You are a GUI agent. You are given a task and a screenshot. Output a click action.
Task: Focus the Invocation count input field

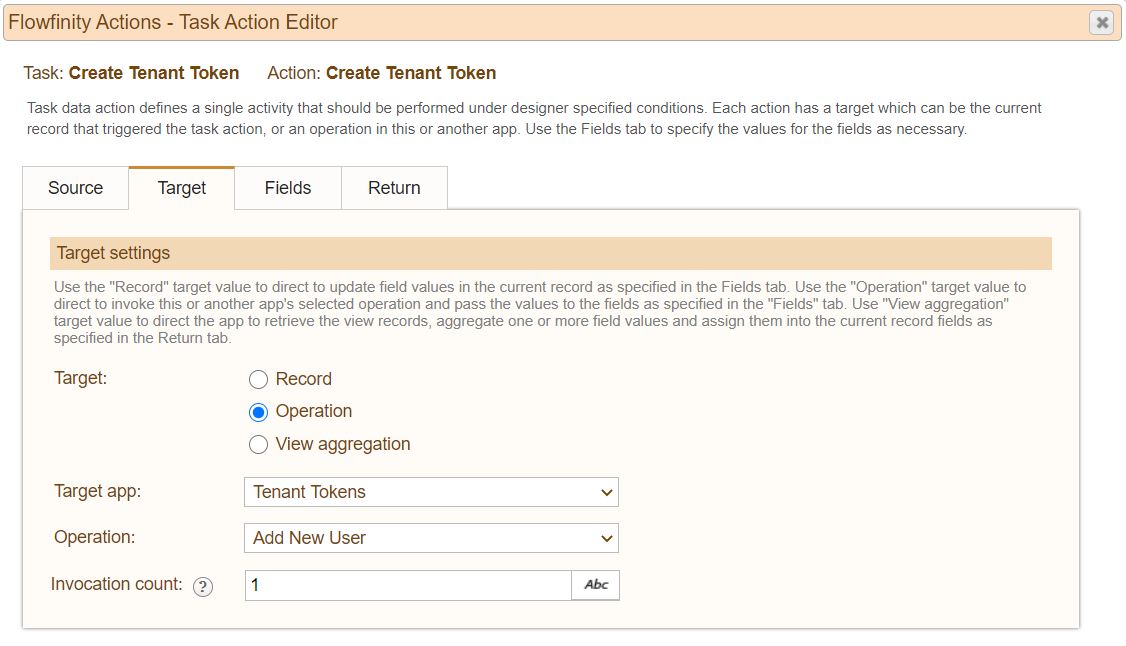point(408,585)
